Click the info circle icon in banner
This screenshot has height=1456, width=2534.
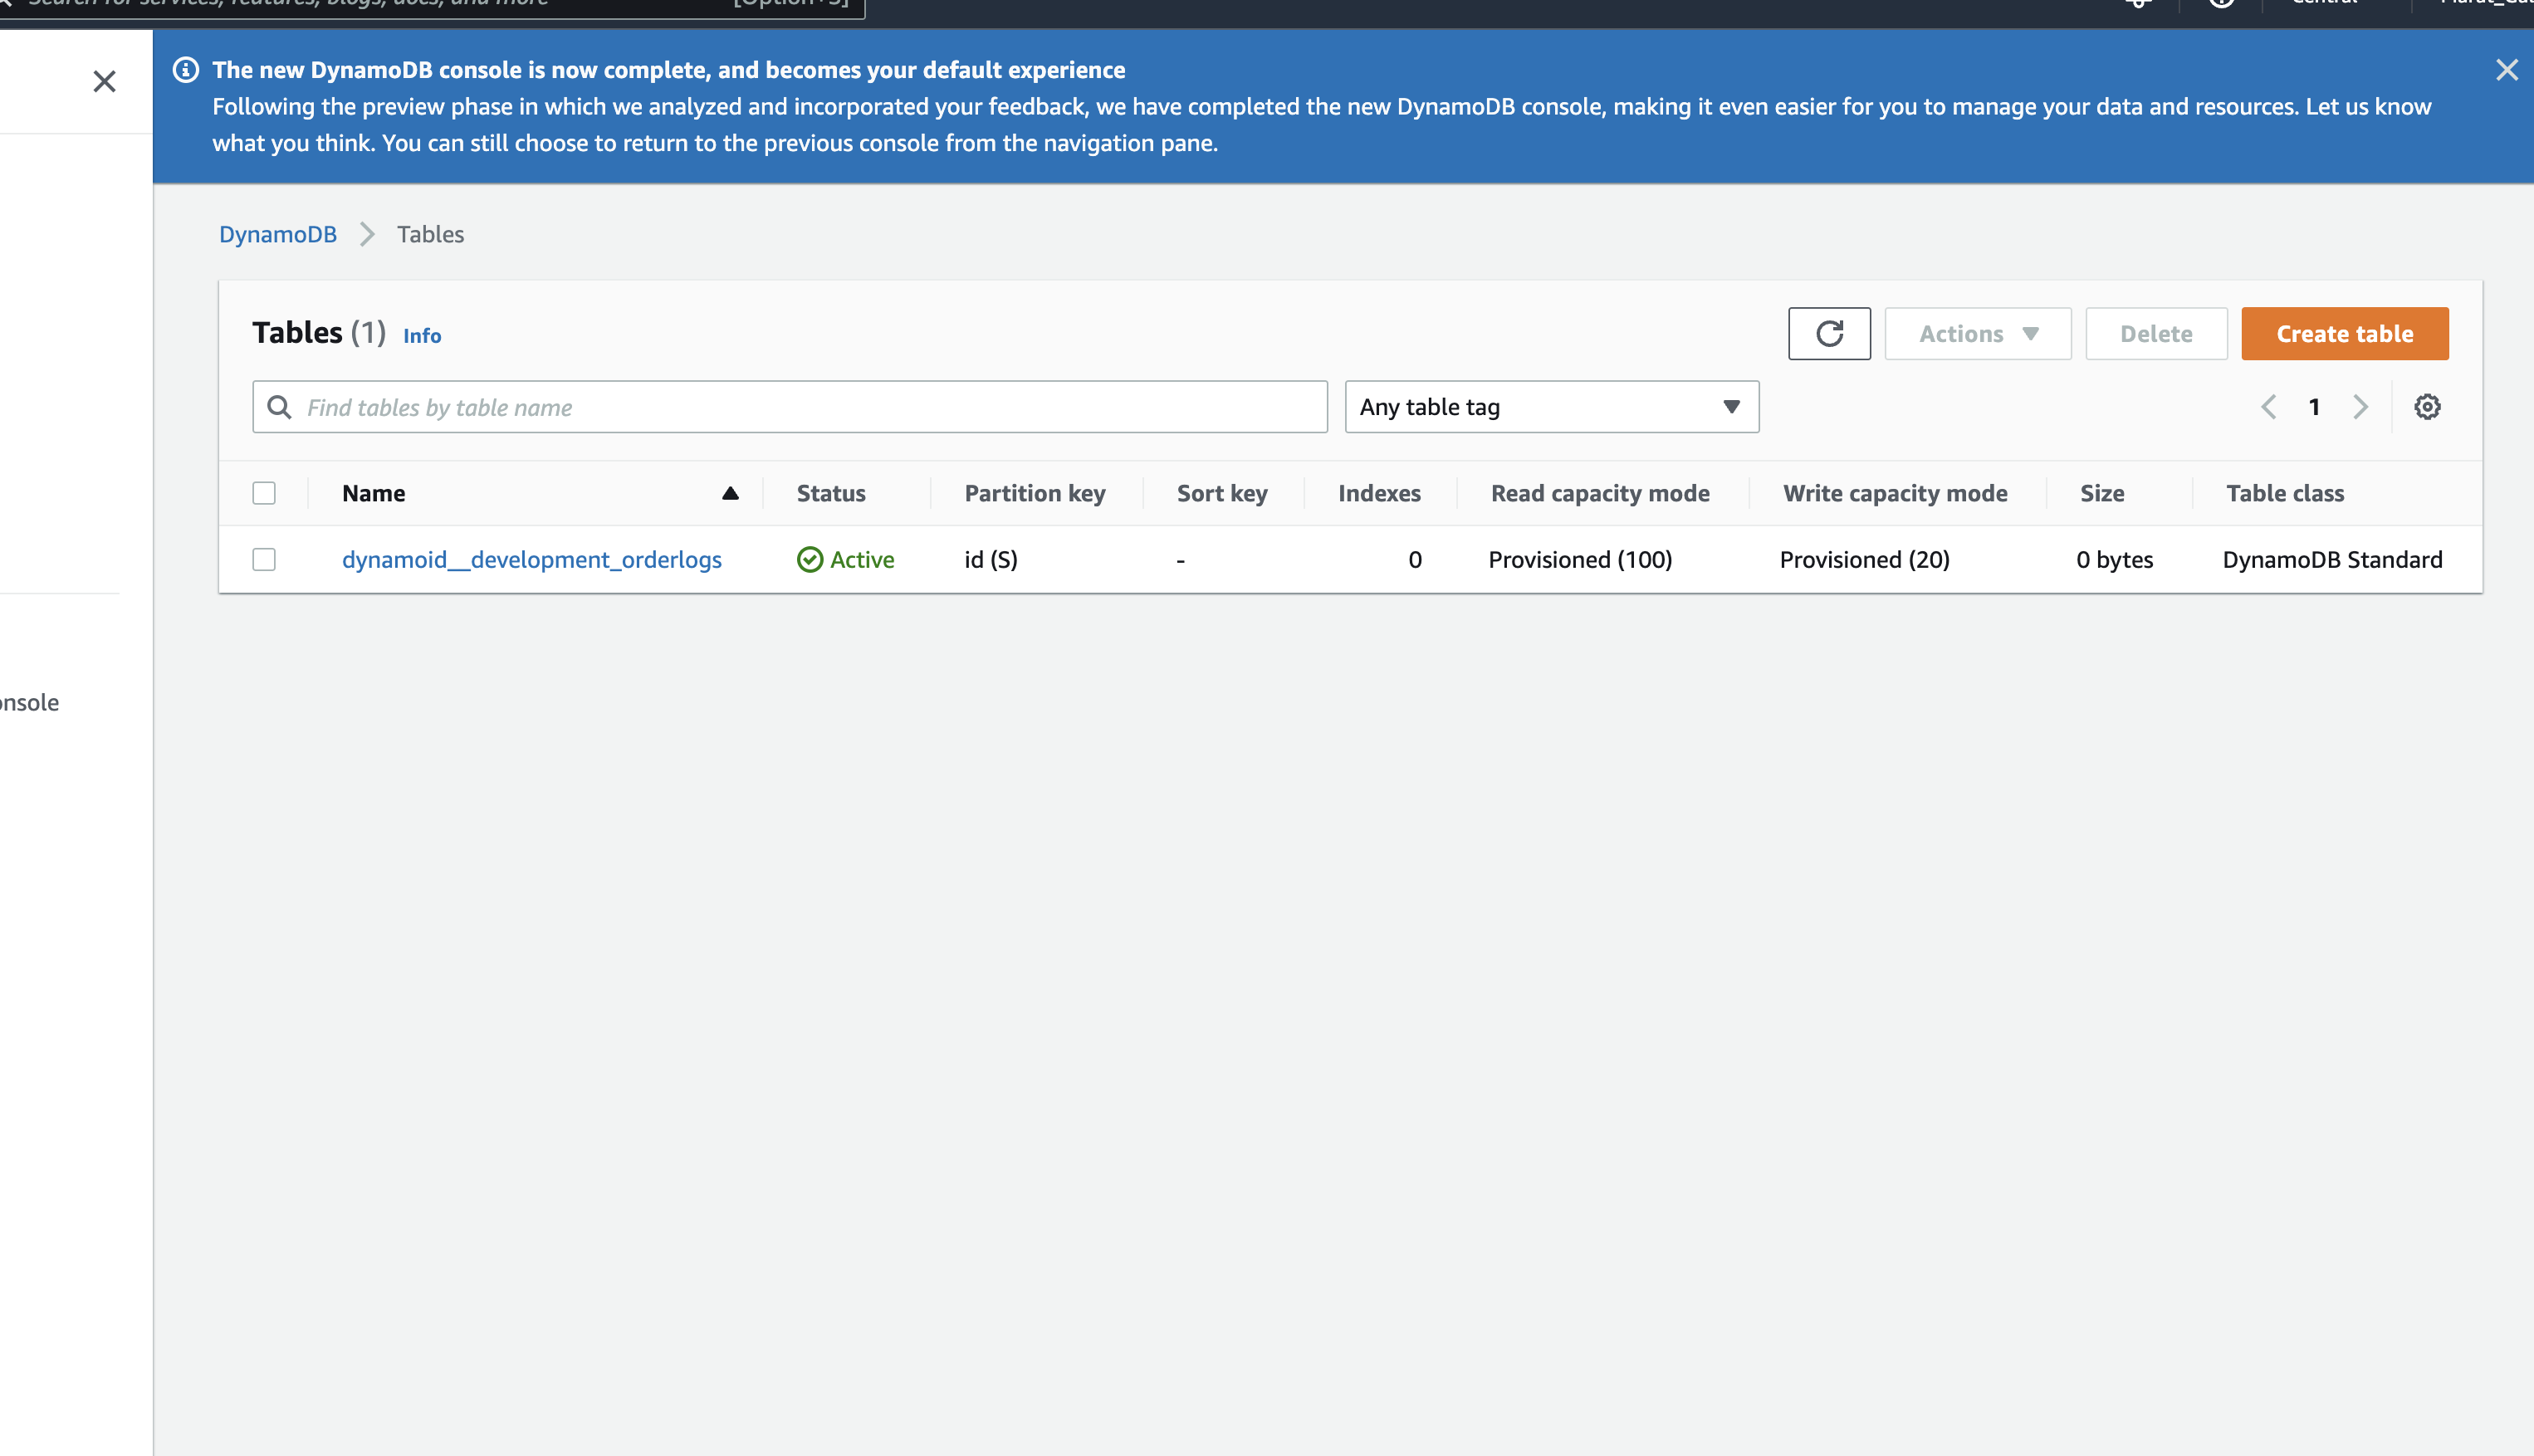[x=185, y=70]
